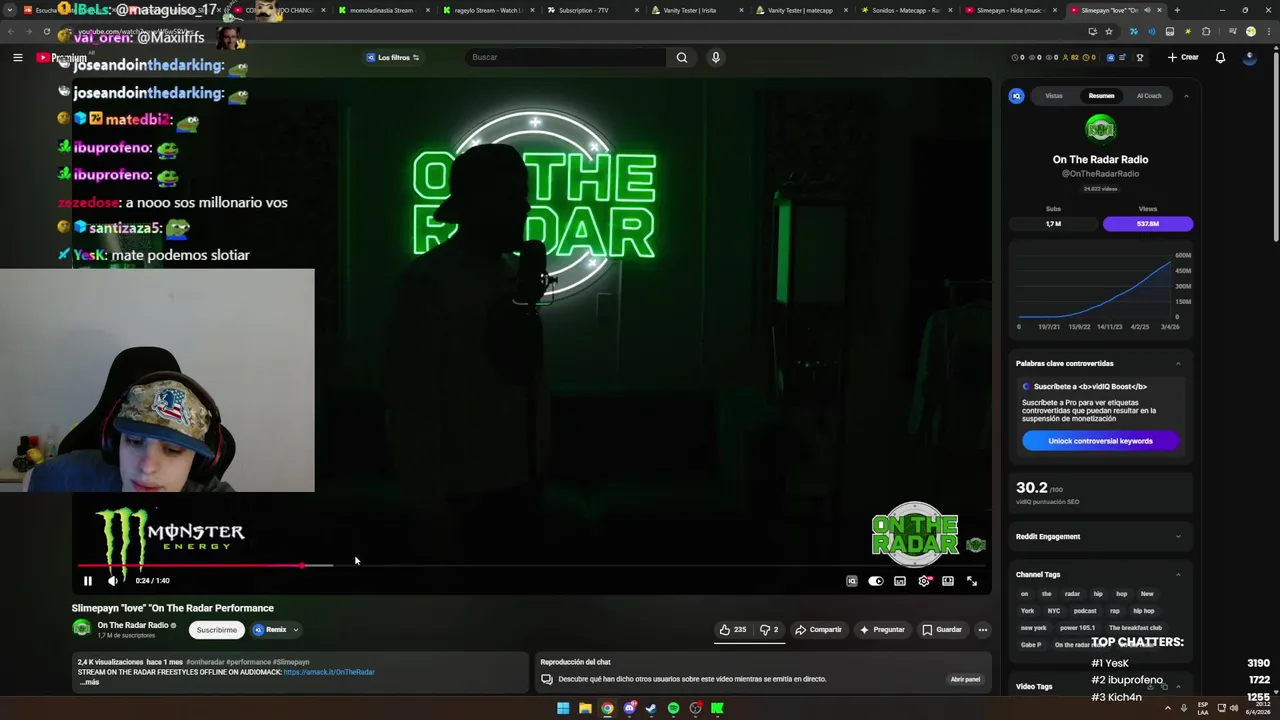Click Unlock controversial keywords button
The width and height of the screenshot is (1280, 720).
coord(1100,441)
